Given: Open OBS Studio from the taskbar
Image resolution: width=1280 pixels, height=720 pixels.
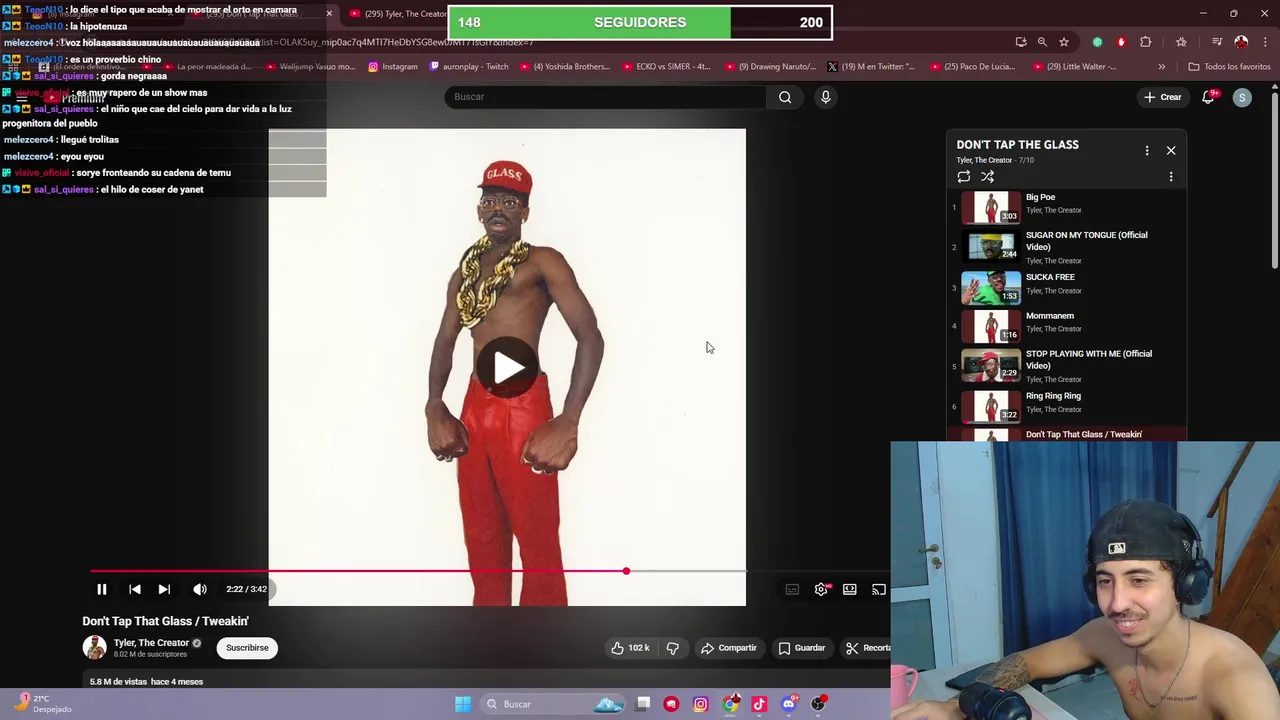Looking at the screenshot, I should tap(819, 704).
